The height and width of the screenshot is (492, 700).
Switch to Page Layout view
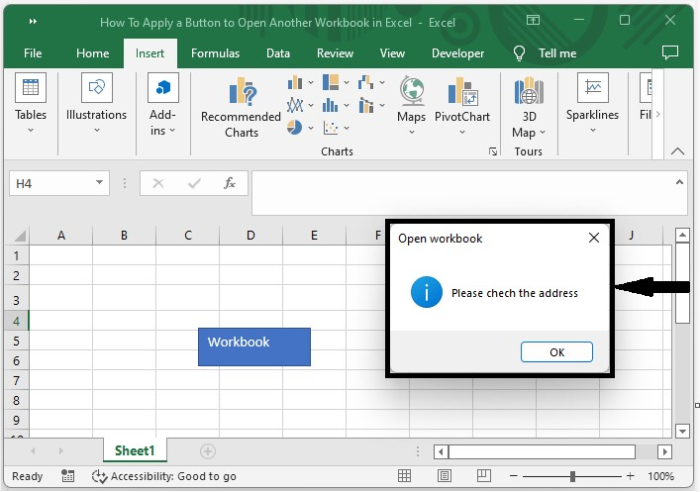[x=444, y=476]
